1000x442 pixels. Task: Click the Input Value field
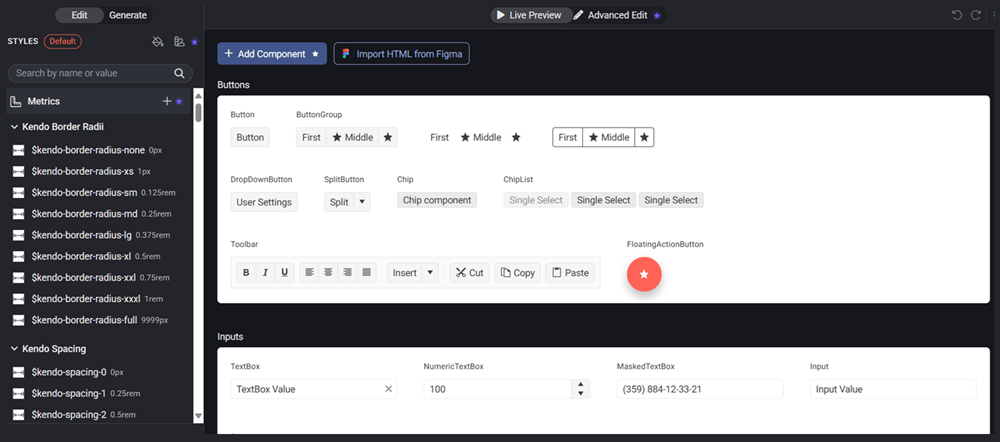pos(893,389)
